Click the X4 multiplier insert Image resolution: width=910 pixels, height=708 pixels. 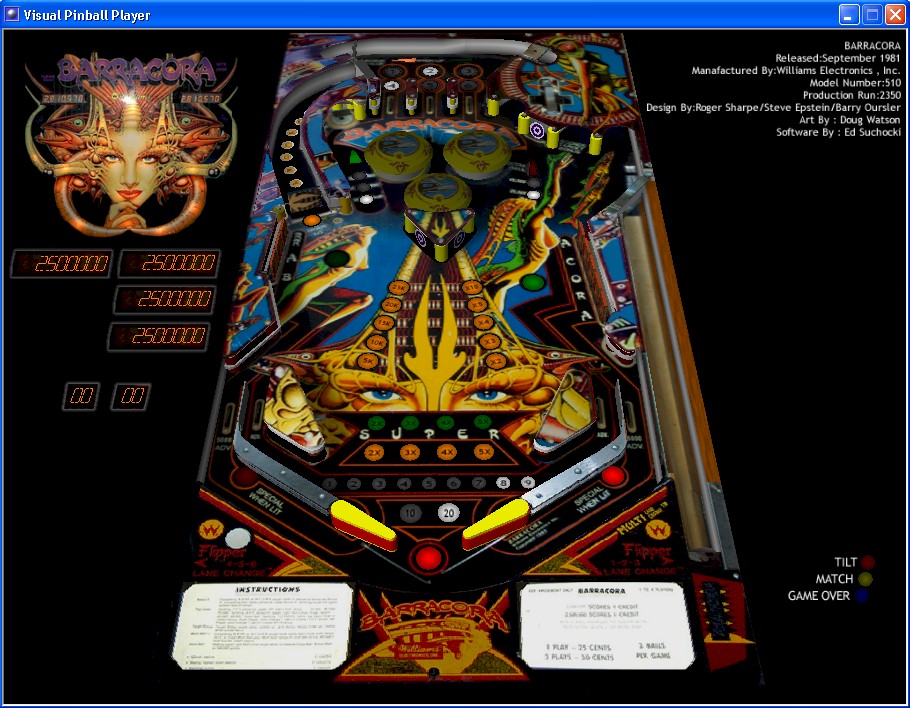[x=483, y=322]
